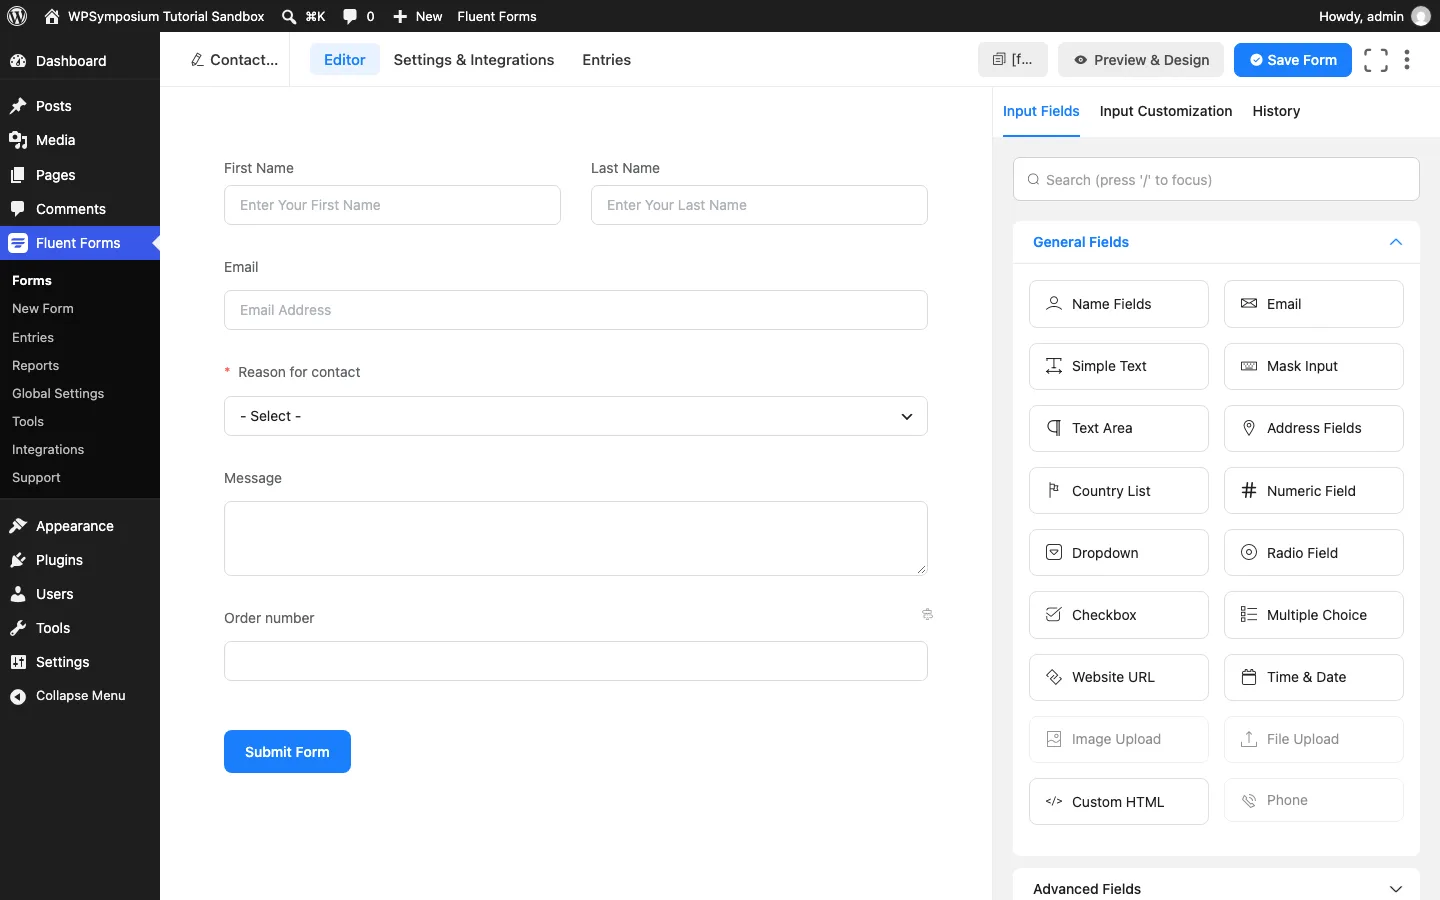1440x900 pixels.
Task: Add a Name Fields input
Action: [1118, 304]
